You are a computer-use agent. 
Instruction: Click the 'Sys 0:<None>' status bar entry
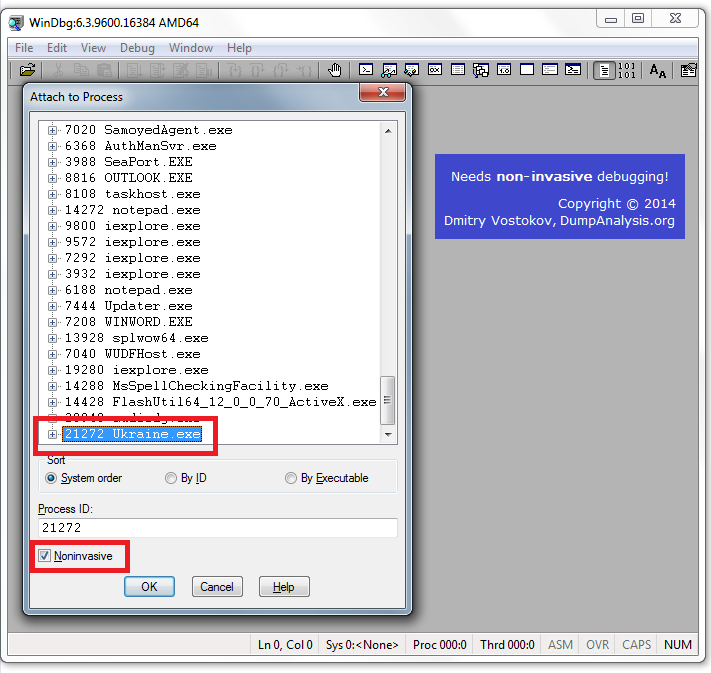(362, 644)
